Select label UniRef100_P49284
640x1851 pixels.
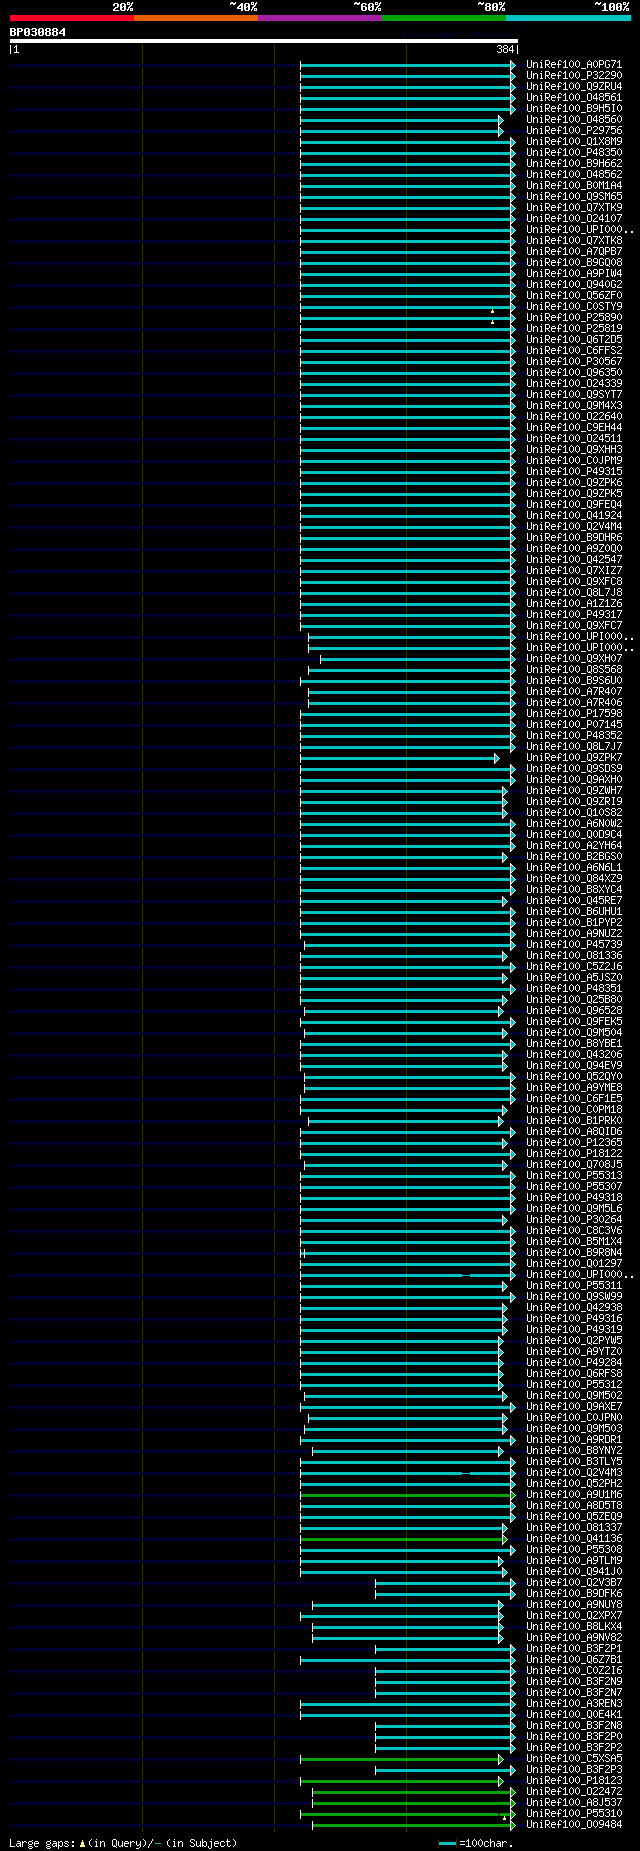(x=574, y=1362)
